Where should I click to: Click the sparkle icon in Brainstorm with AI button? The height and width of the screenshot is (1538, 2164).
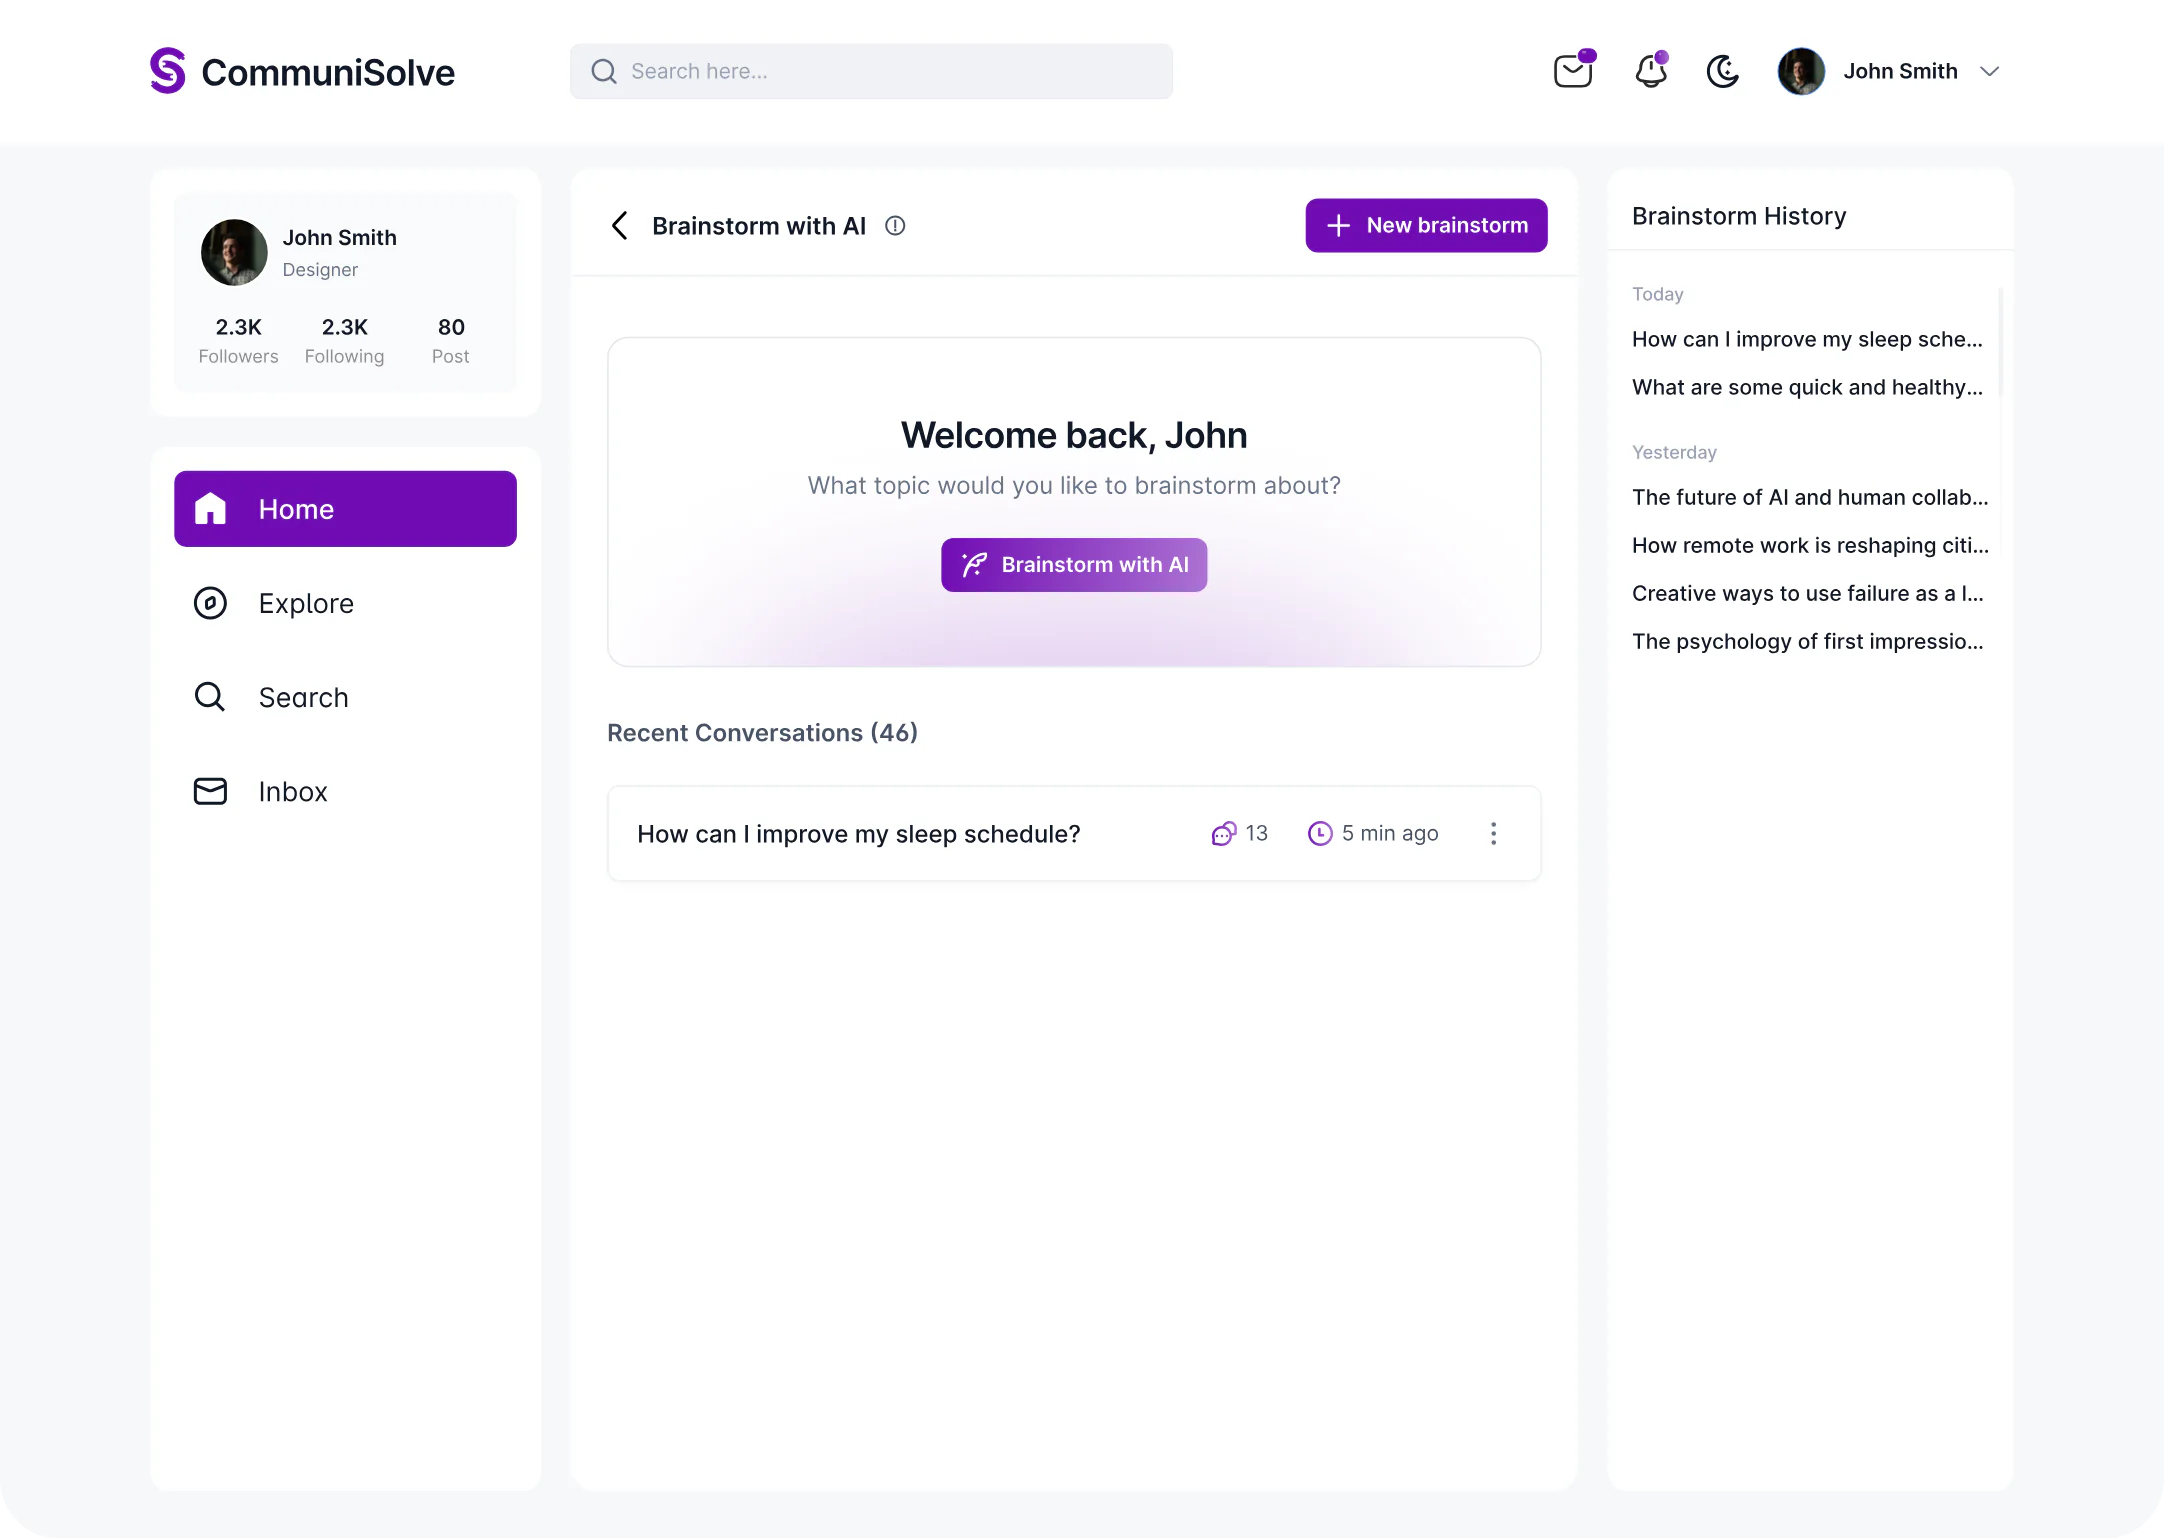(x=974, y=565)
